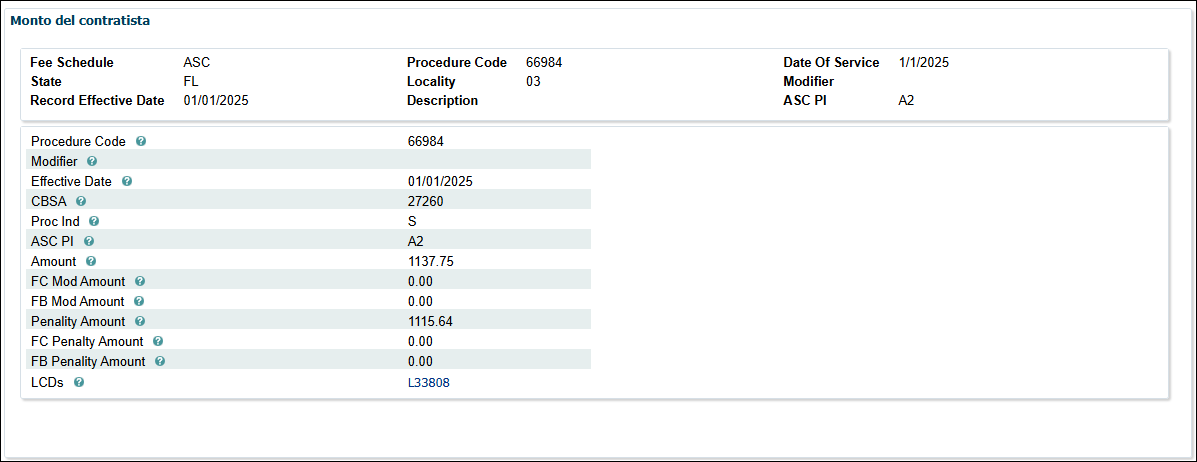Click the Amount value 1137.75
Screen dimensions: 1197x462
430,262
